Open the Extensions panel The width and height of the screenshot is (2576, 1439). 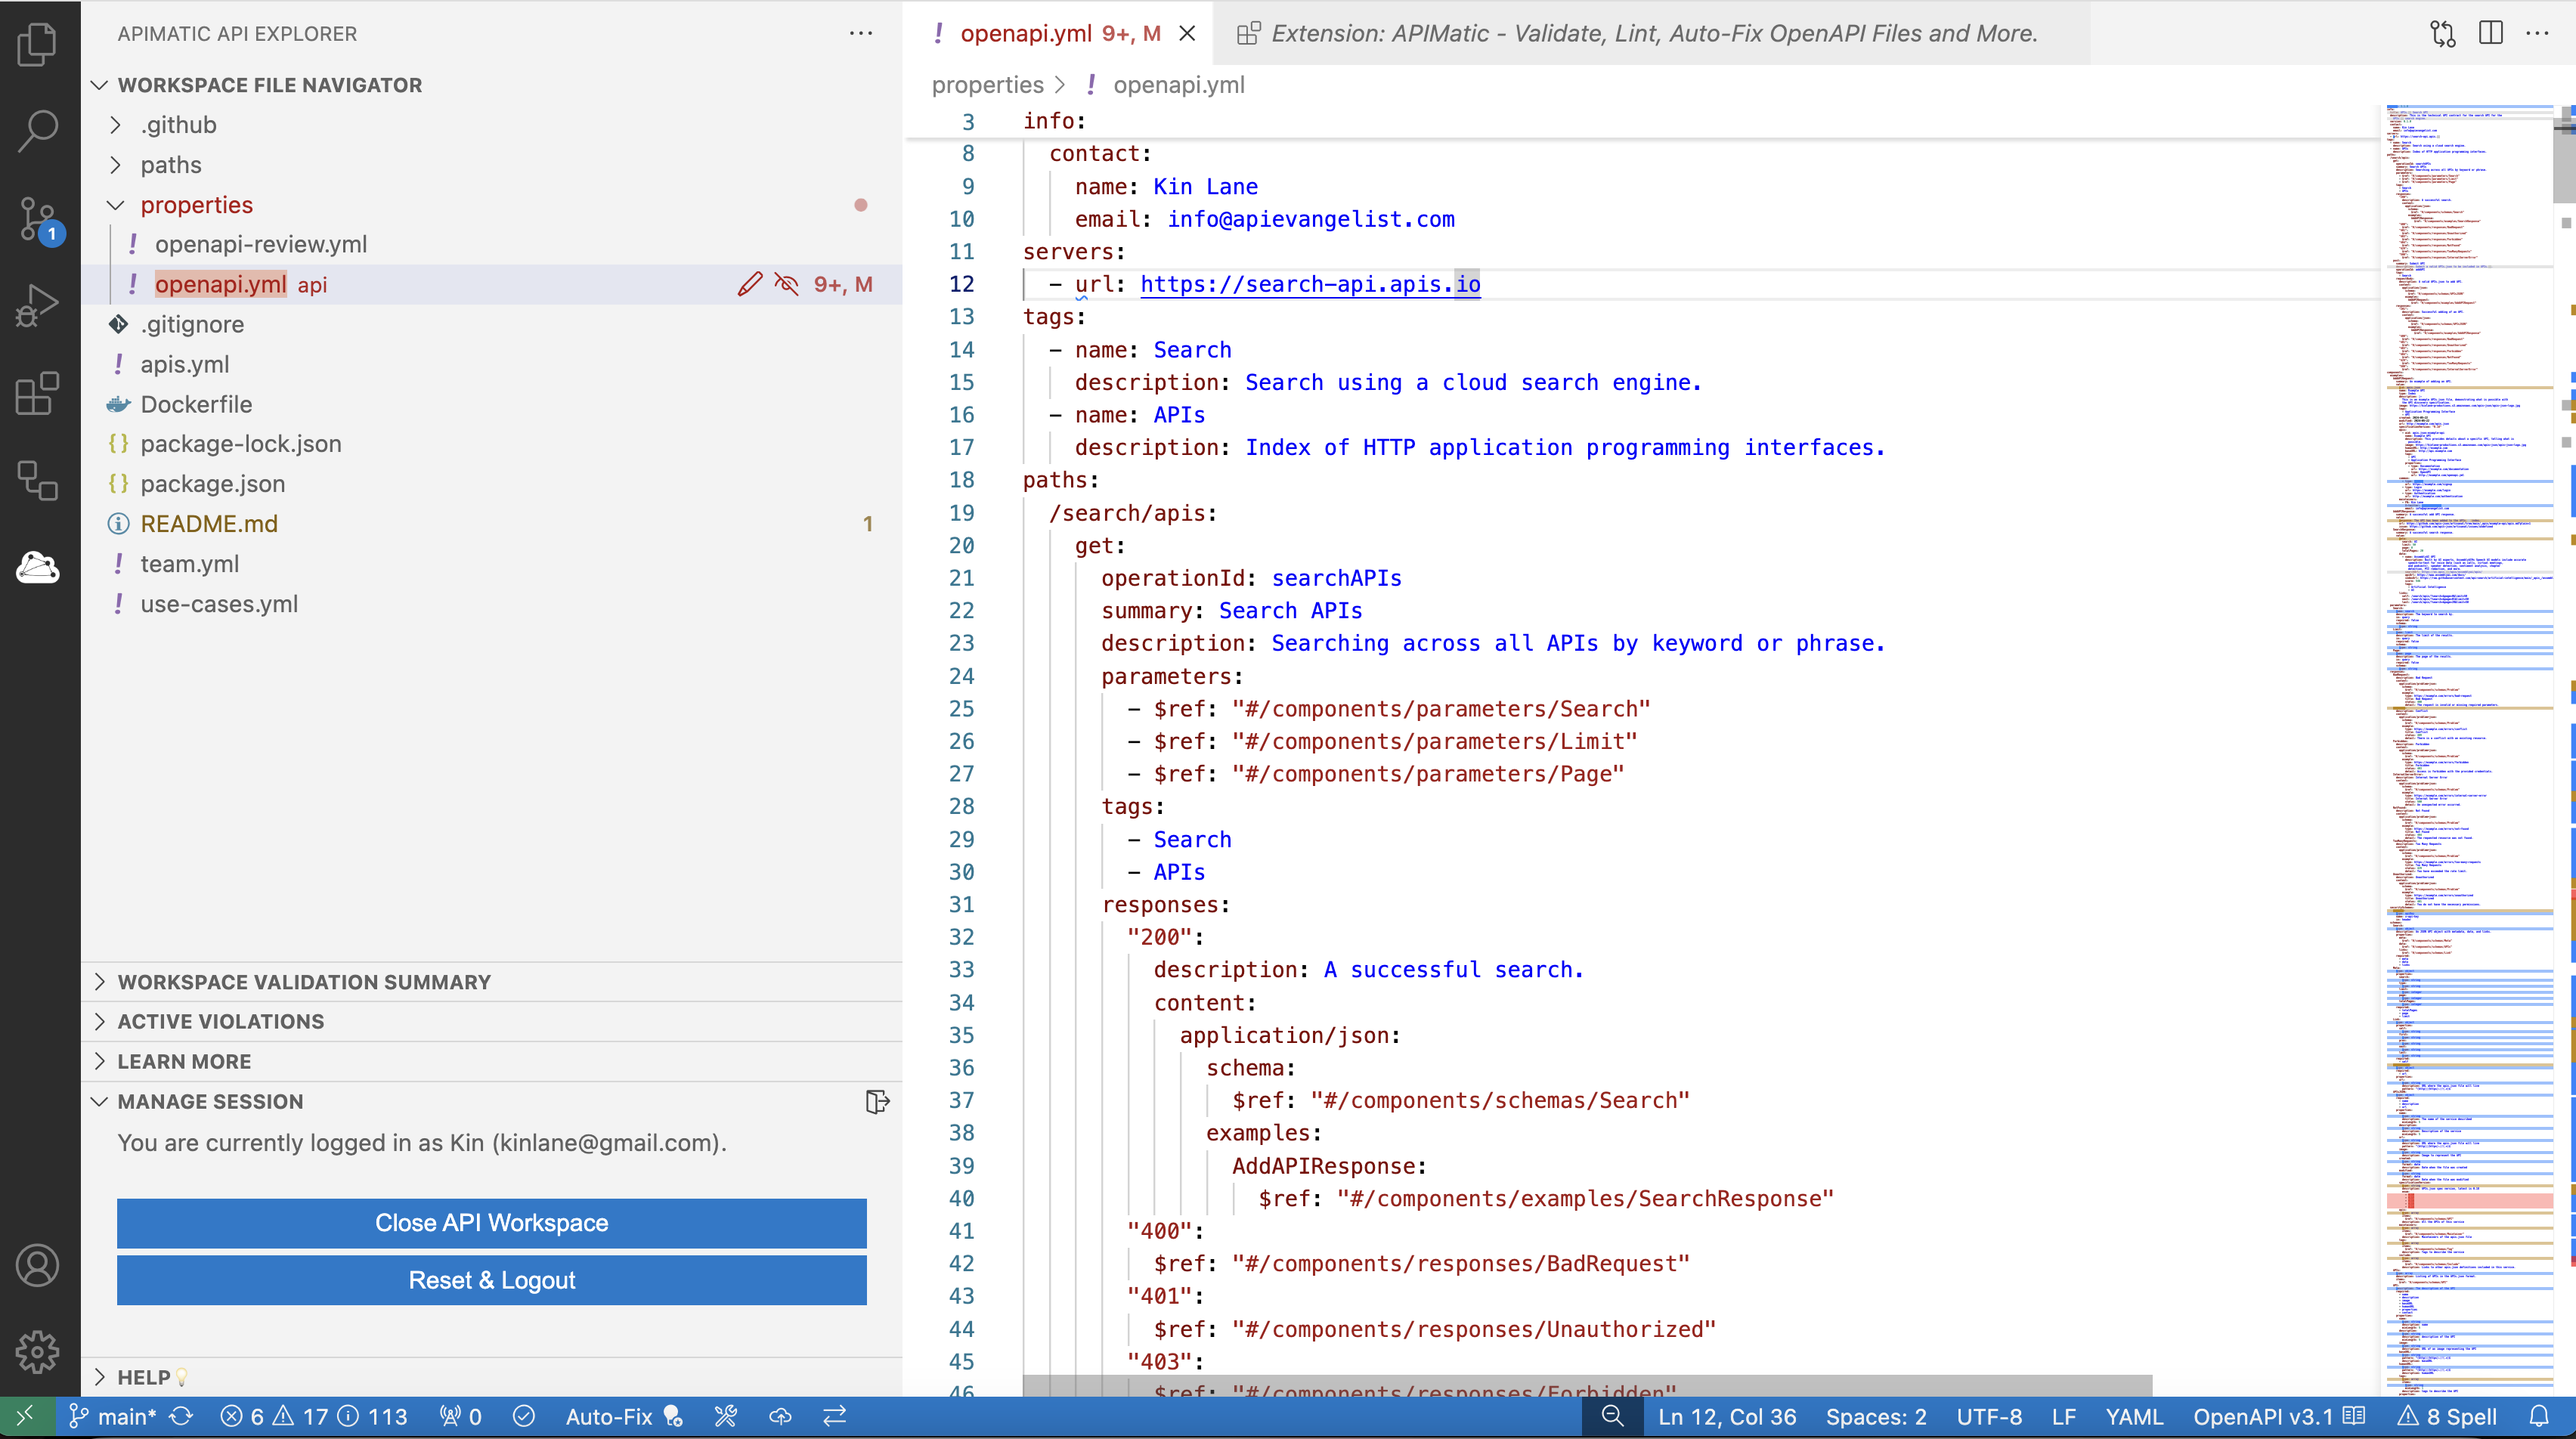click(37, 394)
